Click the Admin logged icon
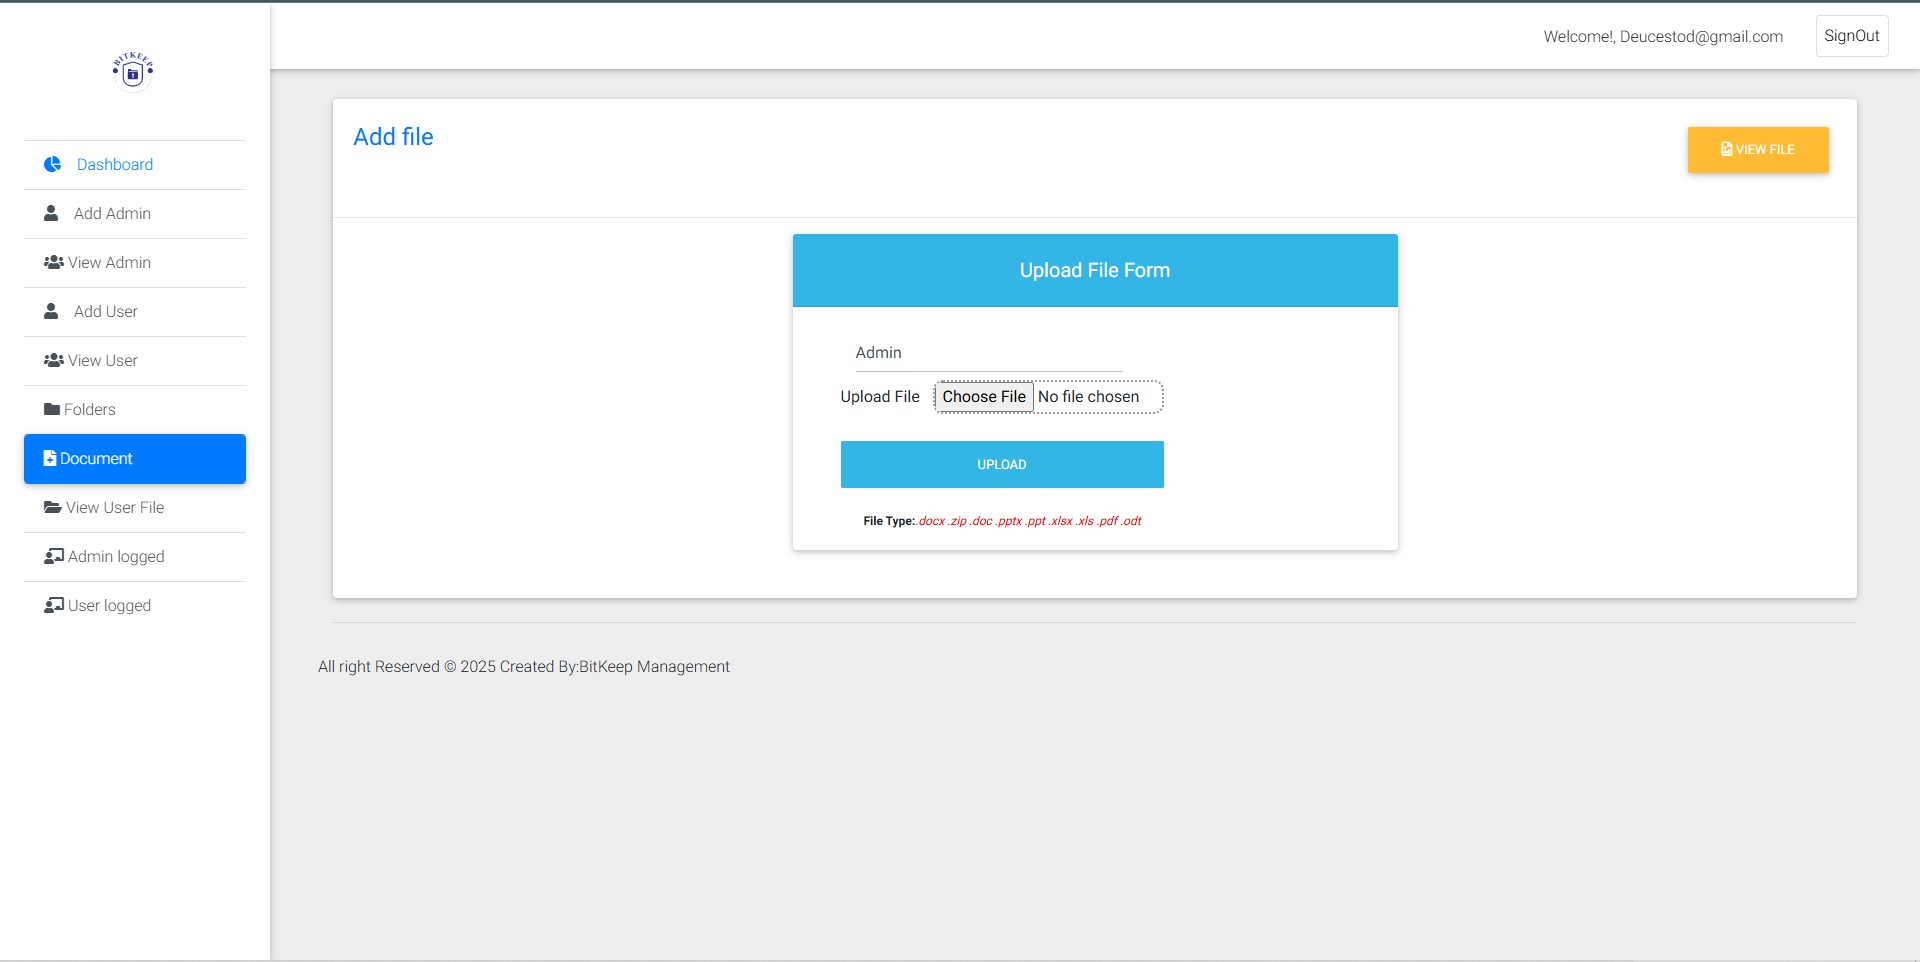The width and height of the screenshot is (1920, 962). (x=54, y=556)
